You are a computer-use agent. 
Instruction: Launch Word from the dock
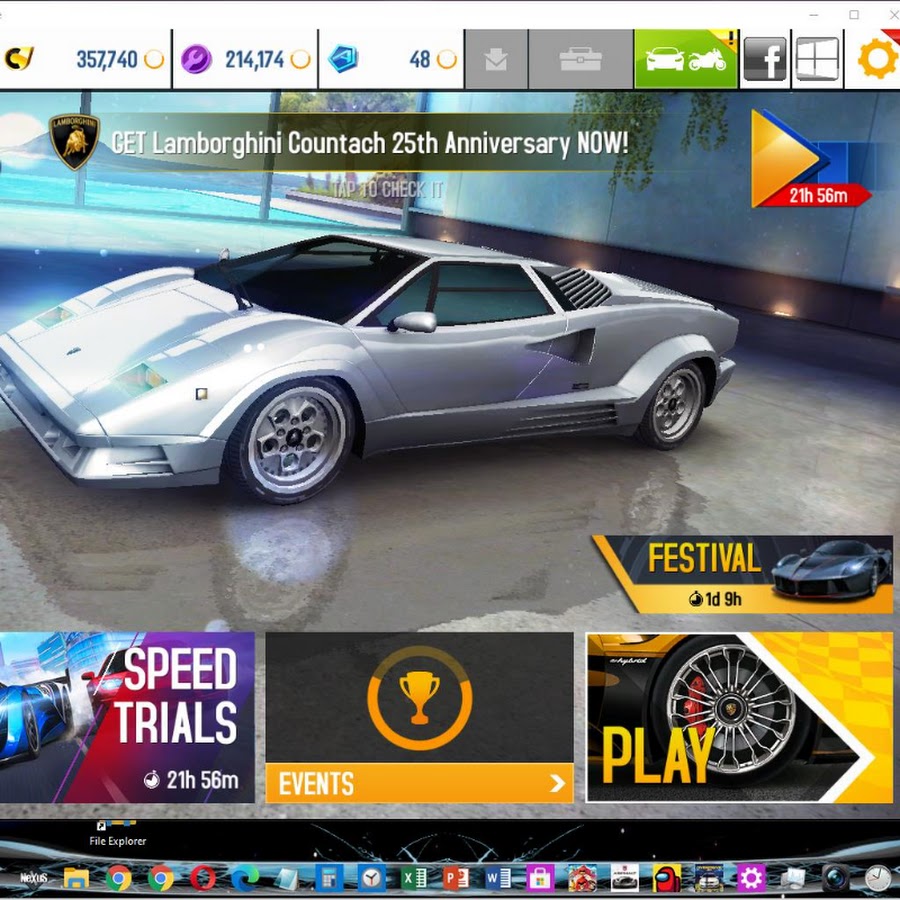pos(498,879)
